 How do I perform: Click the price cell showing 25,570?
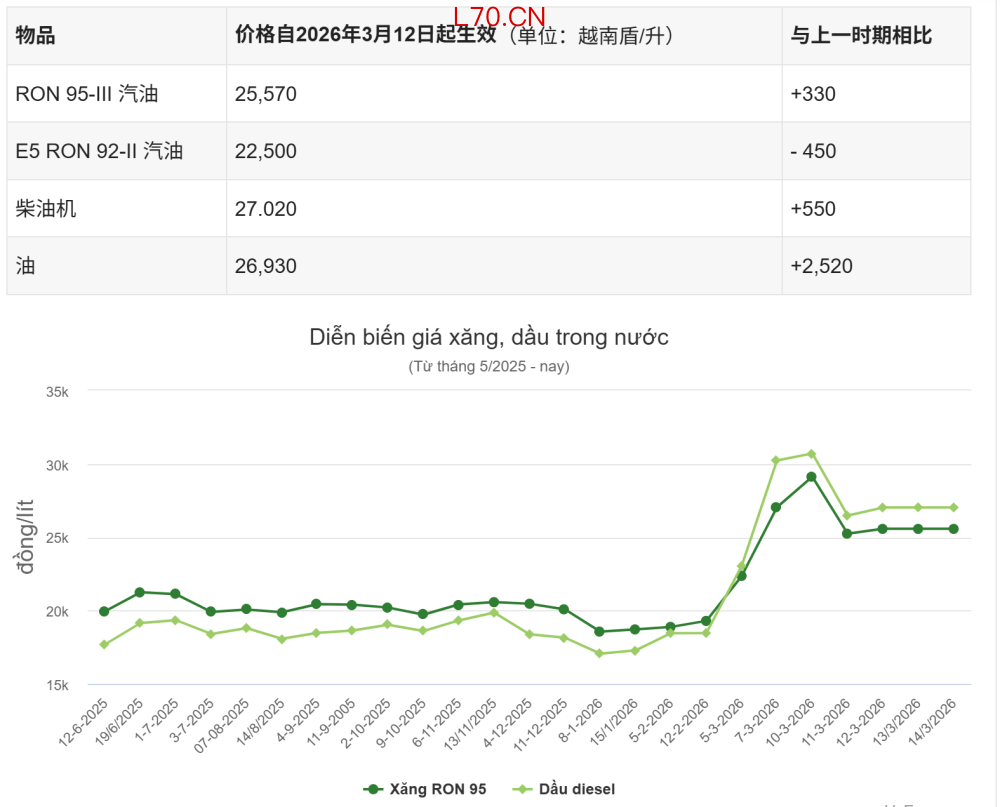(x=265, y=94)
